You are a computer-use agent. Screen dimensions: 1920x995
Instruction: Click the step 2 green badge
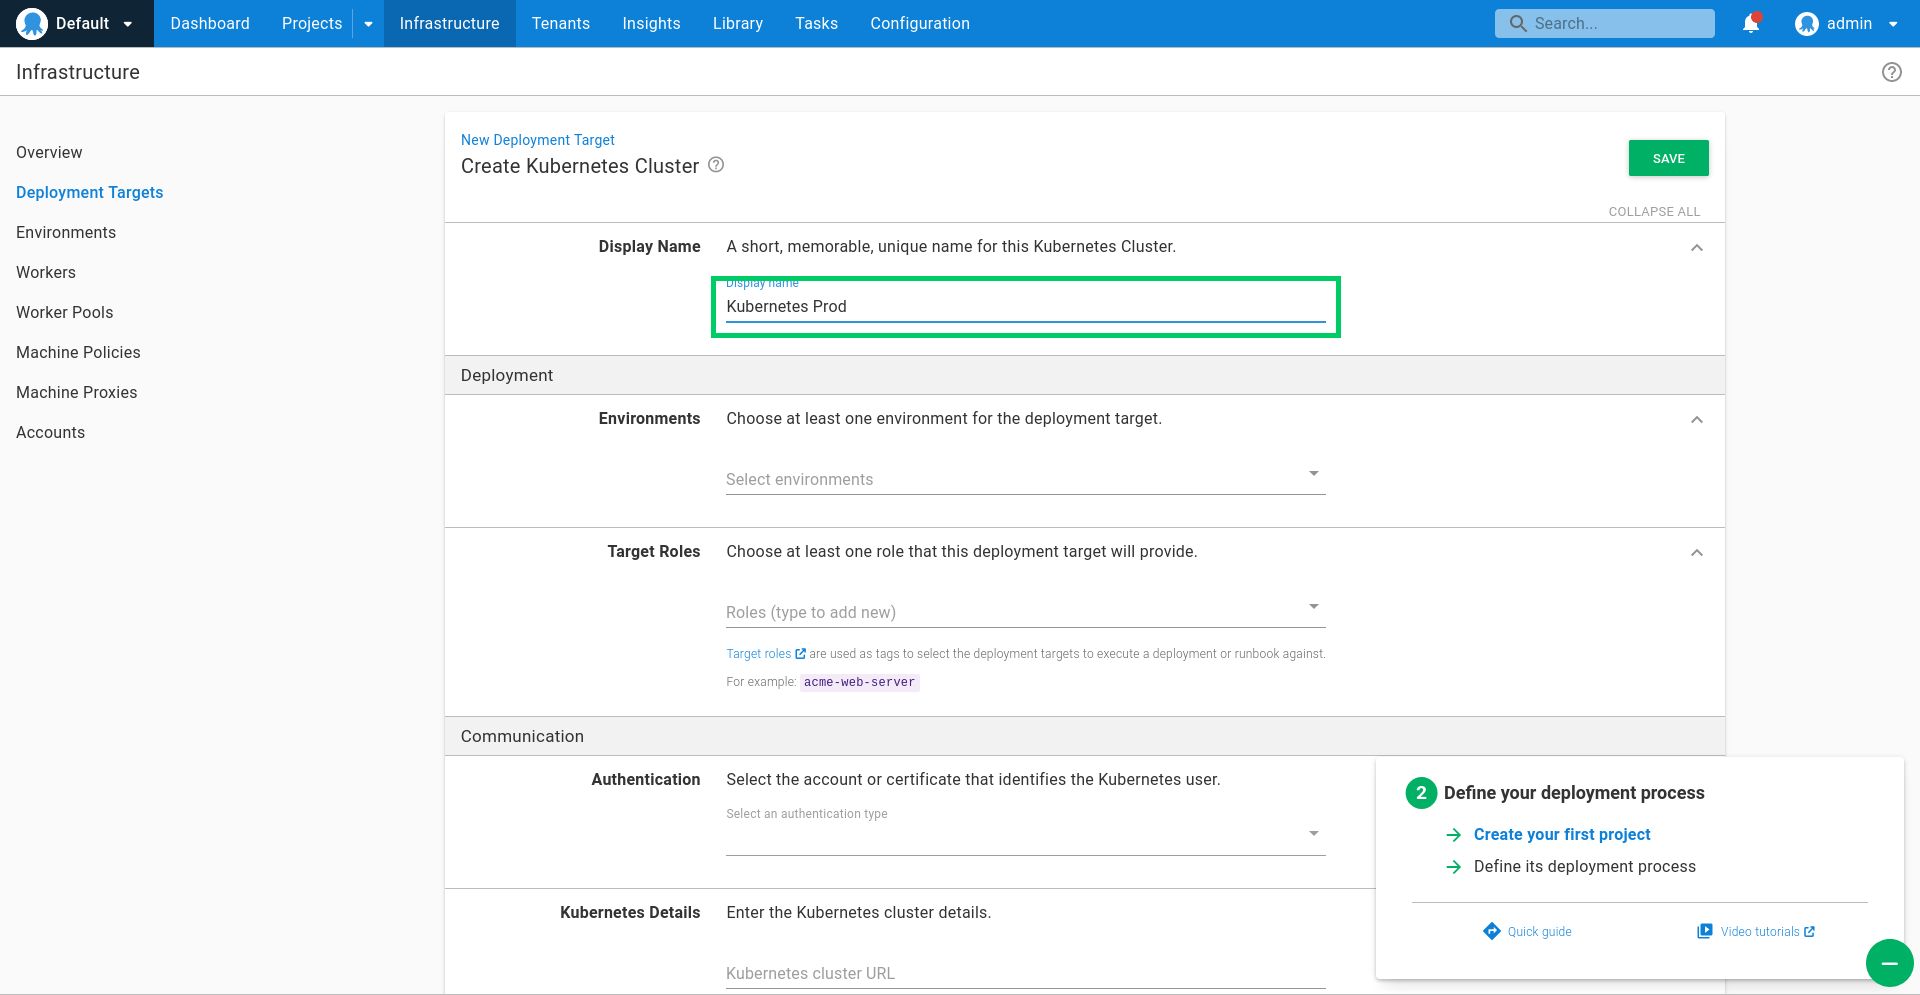1421,793
